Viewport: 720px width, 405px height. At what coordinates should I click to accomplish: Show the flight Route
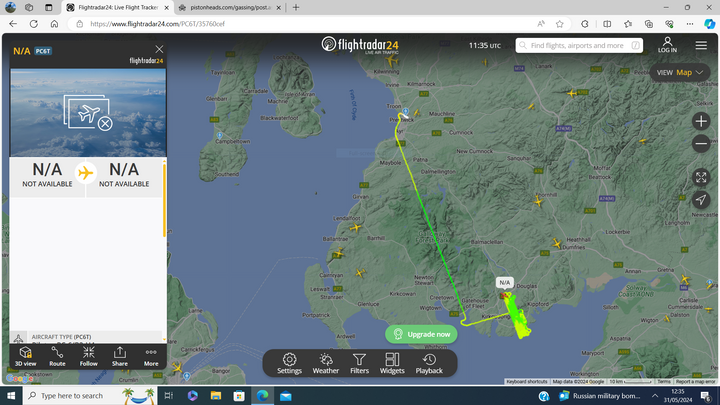57,356
